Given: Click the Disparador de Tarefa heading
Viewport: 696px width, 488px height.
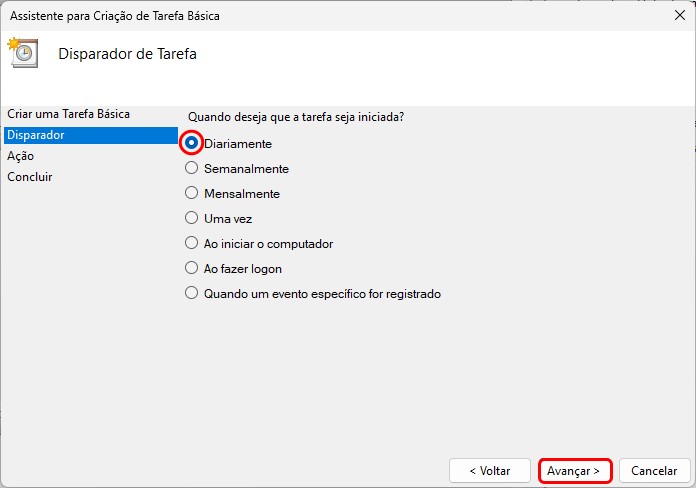Looking at the screenshot, I should (128, 54).
